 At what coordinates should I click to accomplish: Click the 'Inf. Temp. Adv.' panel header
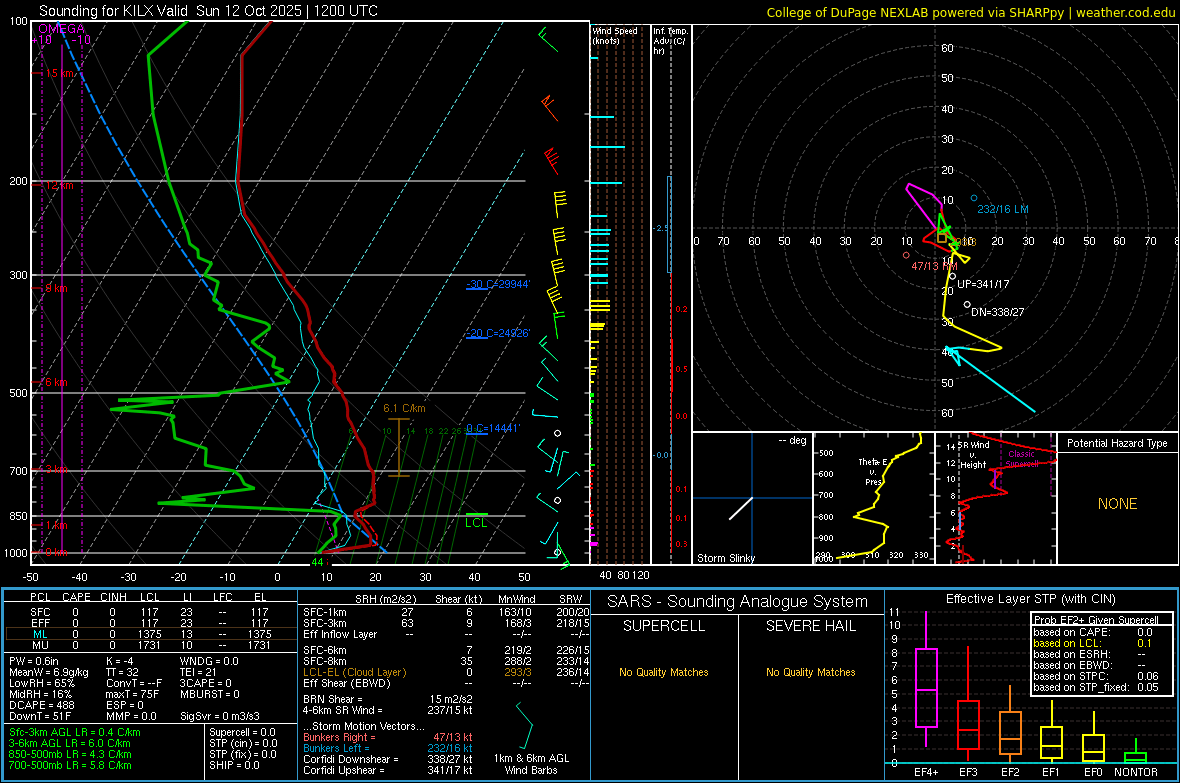670,41
